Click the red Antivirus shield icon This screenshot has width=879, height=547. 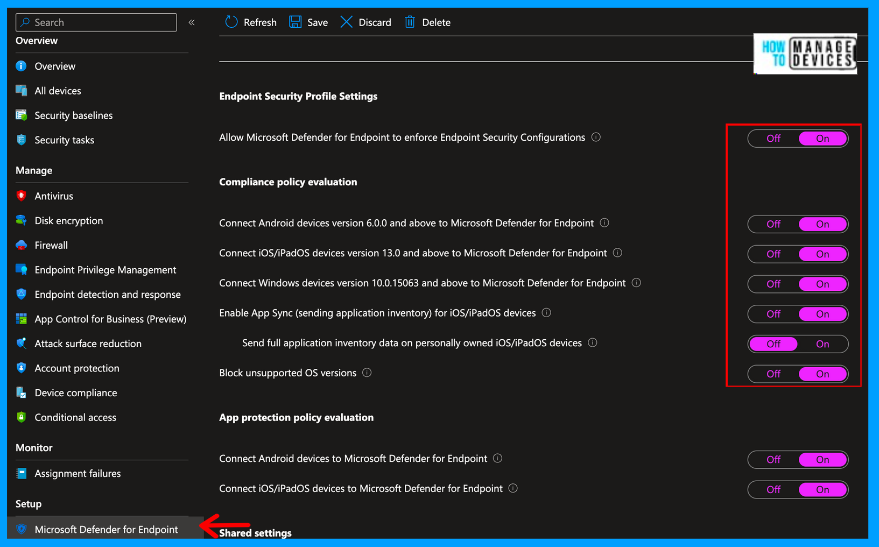click(21, 196)
